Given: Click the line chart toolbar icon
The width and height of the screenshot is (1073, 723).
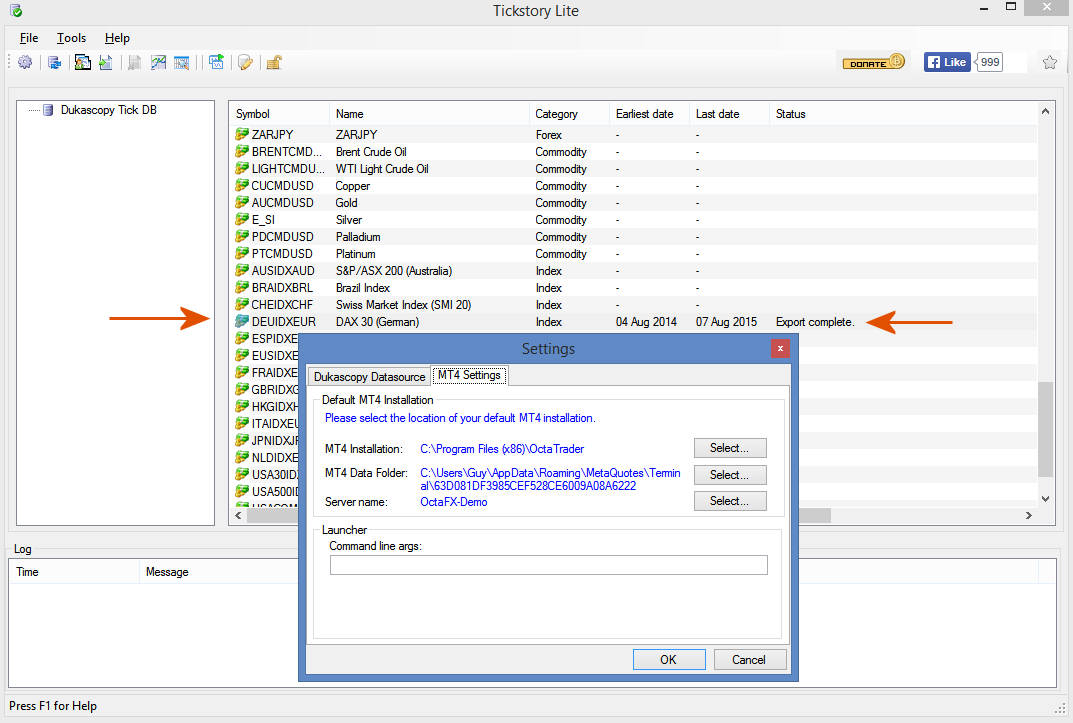Looking at the screenshot, I should pyautogui.click(x=158, y=62).
